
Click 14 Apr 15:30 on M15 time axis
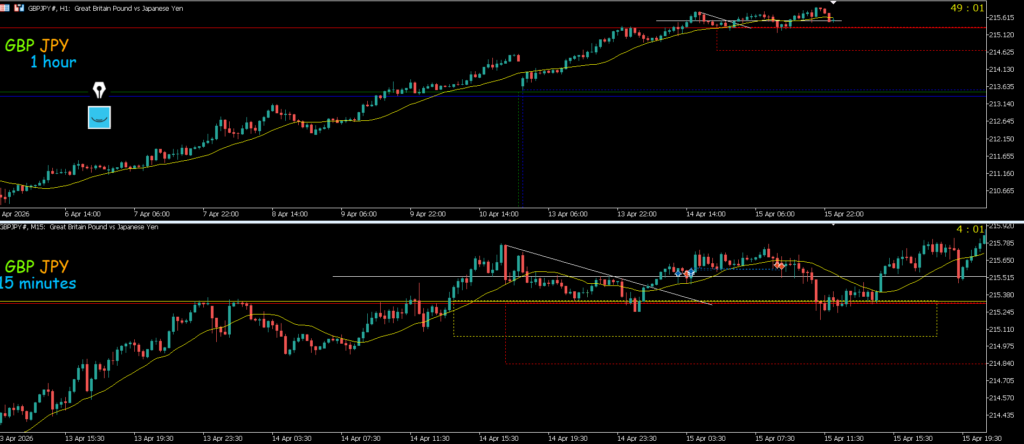click(x=497, y=438)
